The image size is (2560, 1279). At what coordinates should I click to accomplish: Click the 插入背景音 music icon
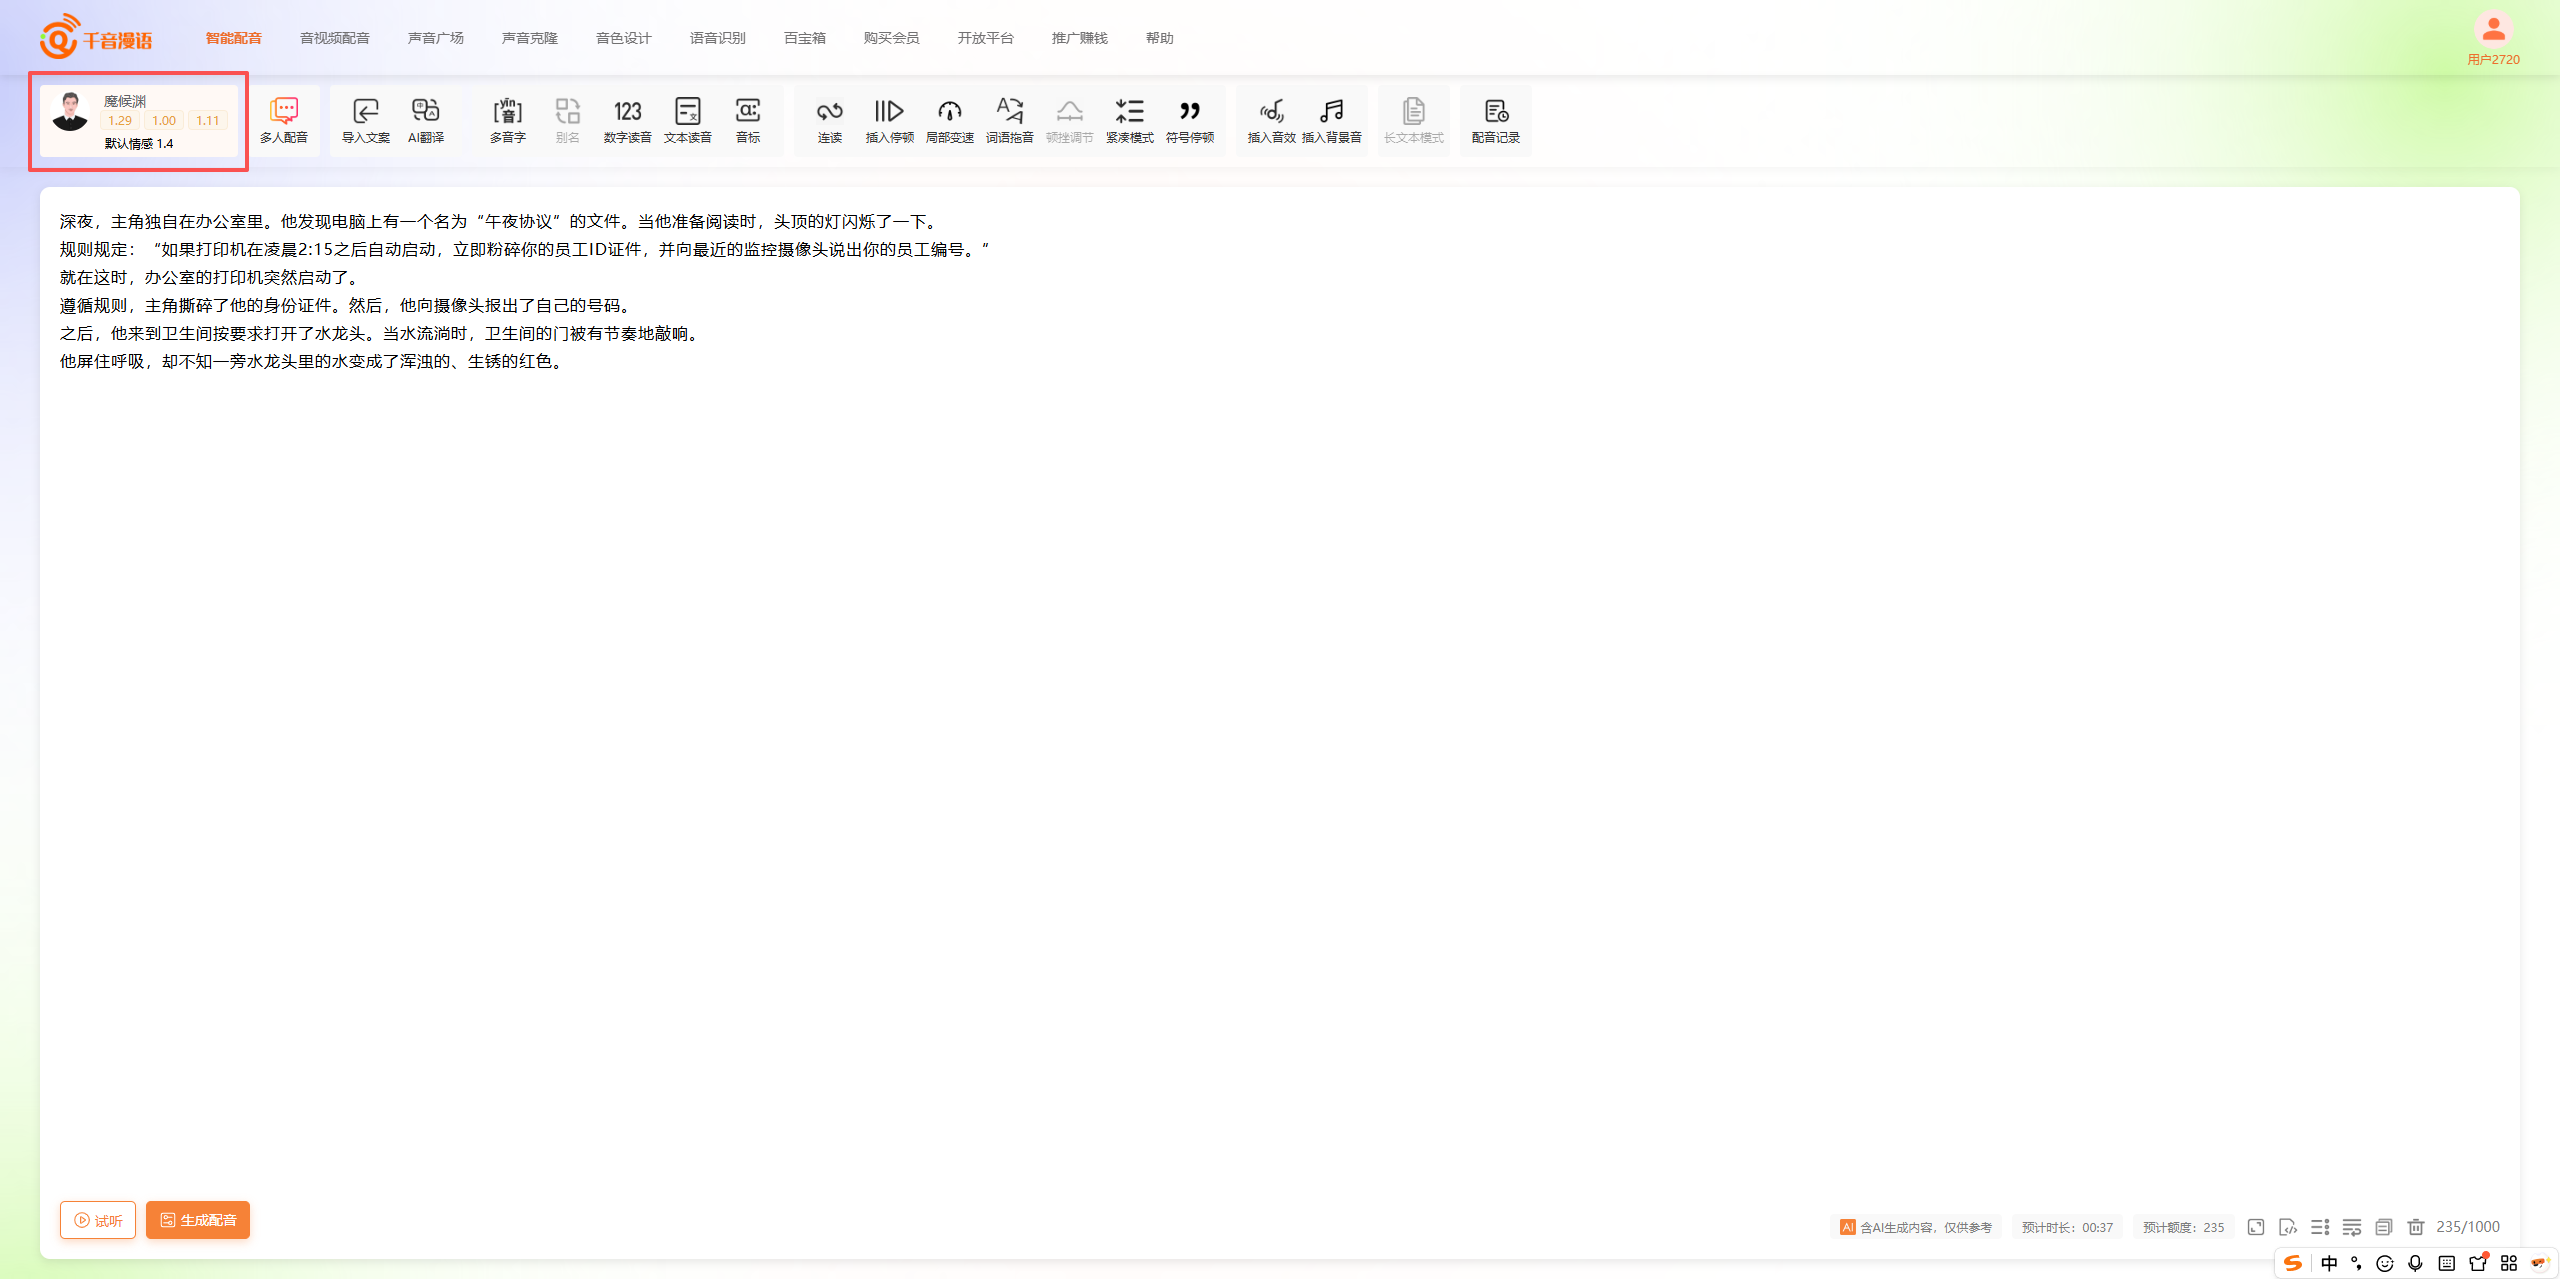click(1331, 120)
